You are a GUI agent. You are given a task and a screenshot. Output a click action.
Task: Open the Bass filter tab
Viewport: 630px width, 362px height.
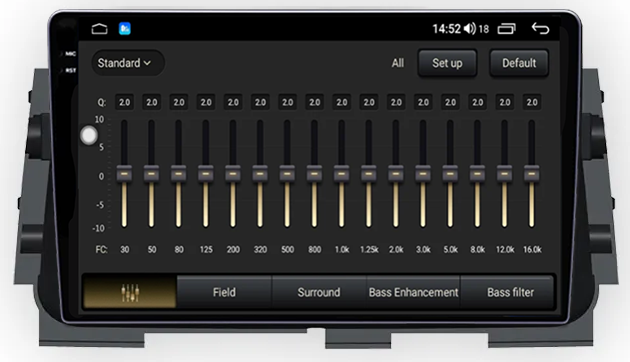pyautogui.click(x=510, y=292)
